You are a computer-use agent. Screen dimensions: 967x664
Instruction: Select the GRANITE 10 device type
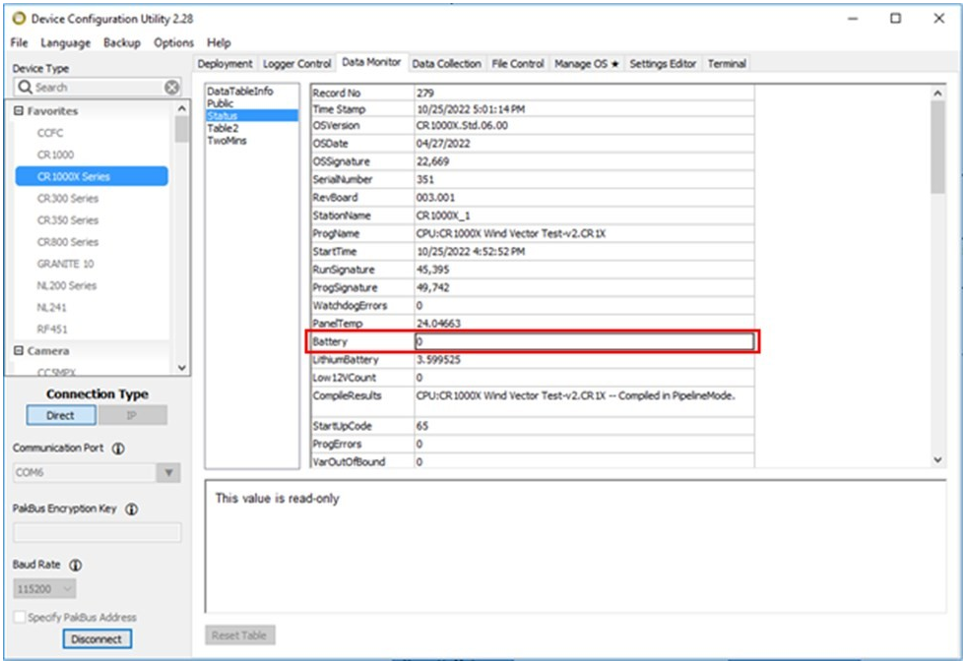[x=65, y=264]
